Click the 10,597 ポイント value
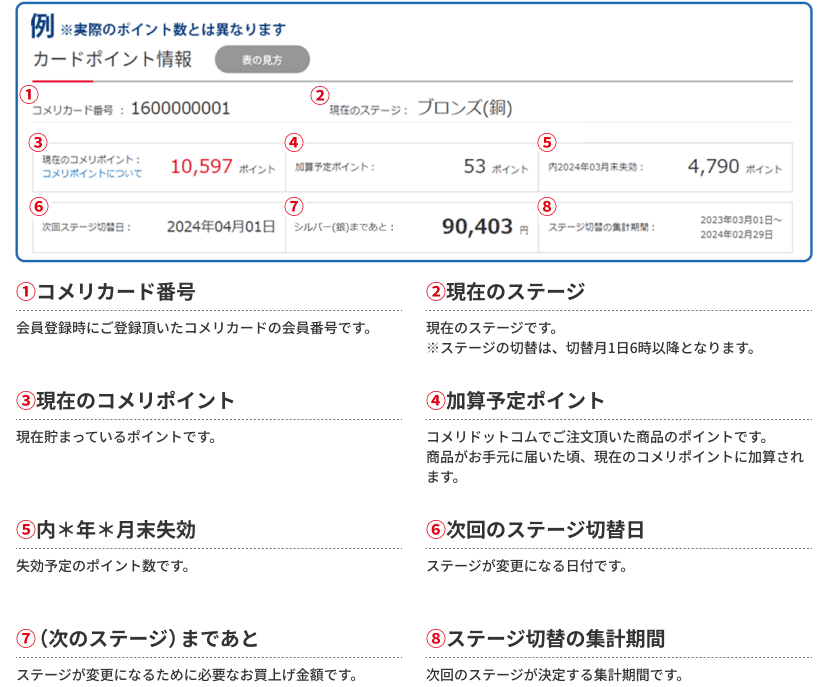 200,163
